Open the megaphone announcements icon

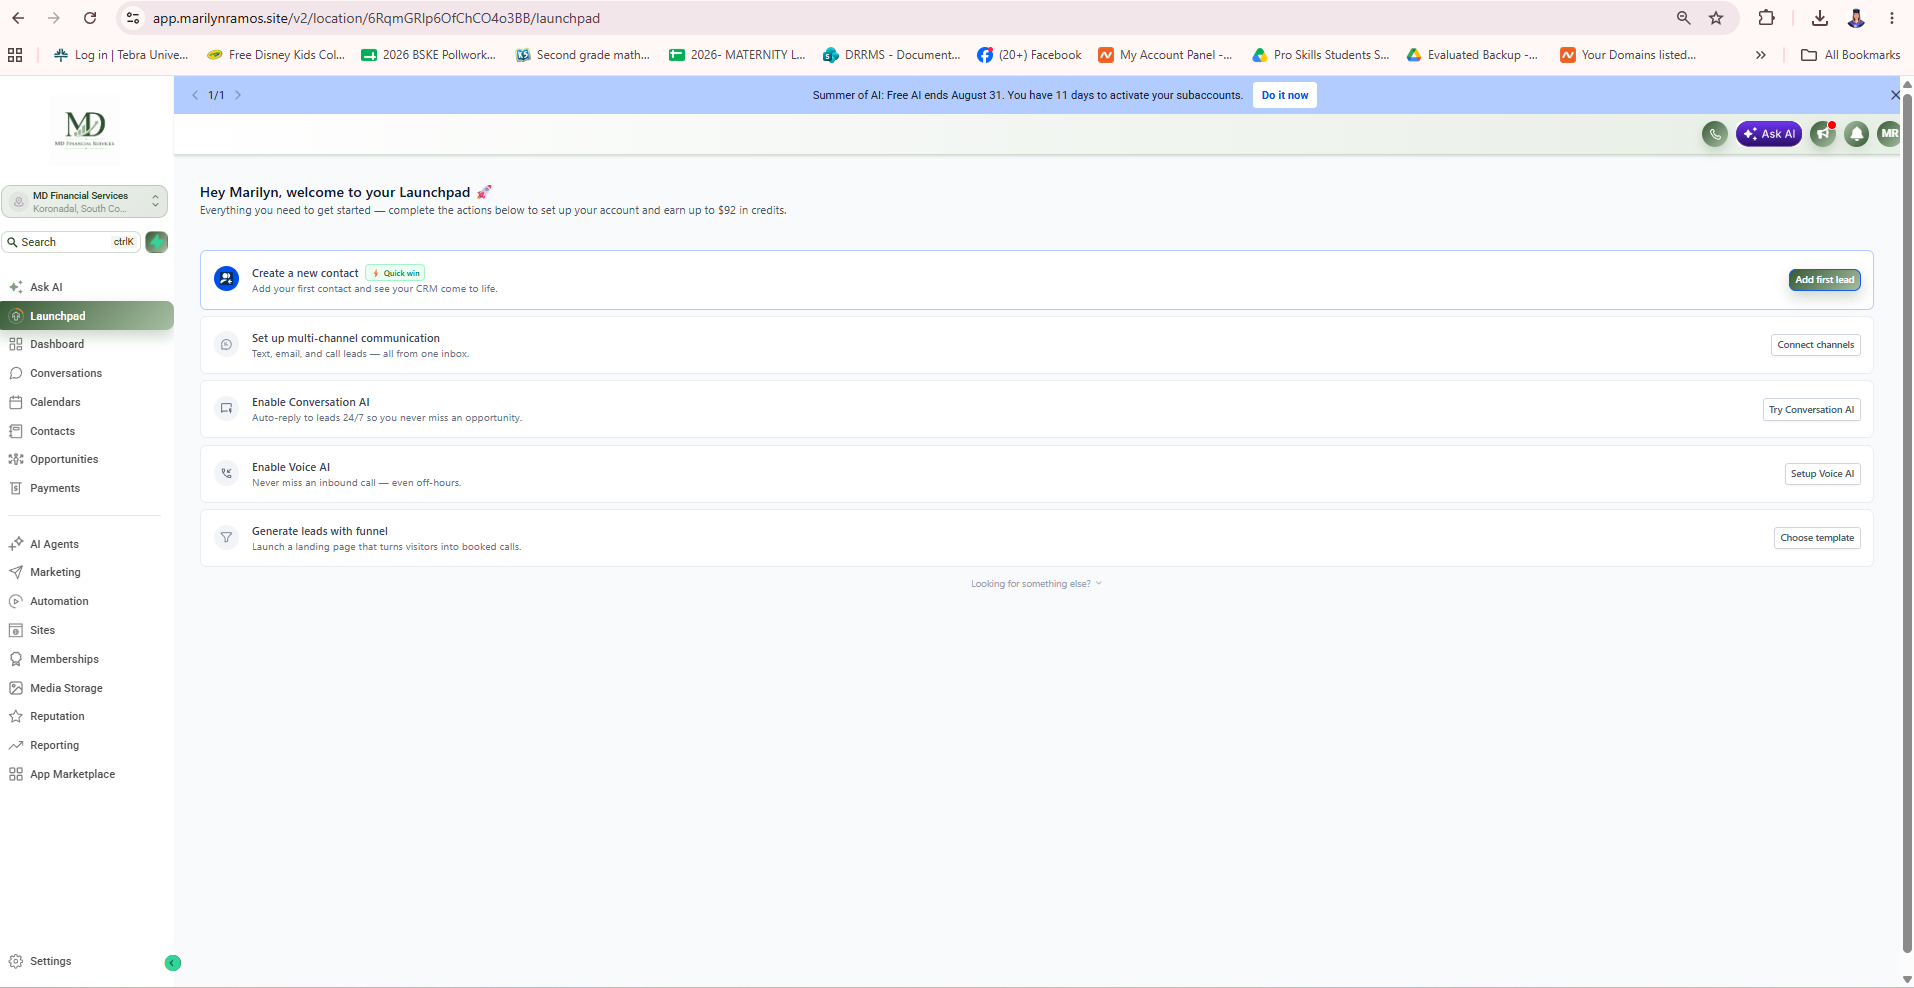(1823, 134)
